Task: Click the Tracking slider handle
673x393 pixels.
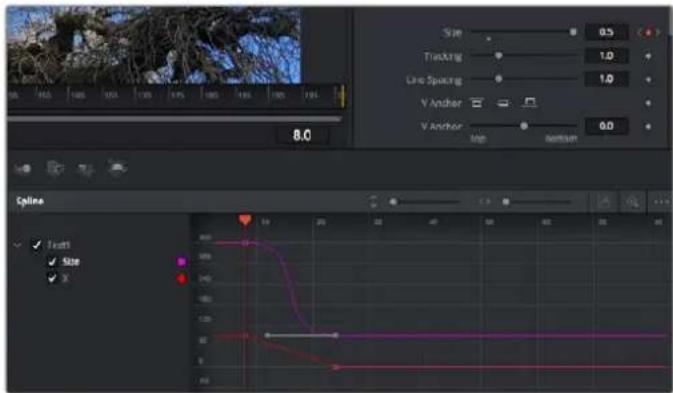Action: (498, 55)
